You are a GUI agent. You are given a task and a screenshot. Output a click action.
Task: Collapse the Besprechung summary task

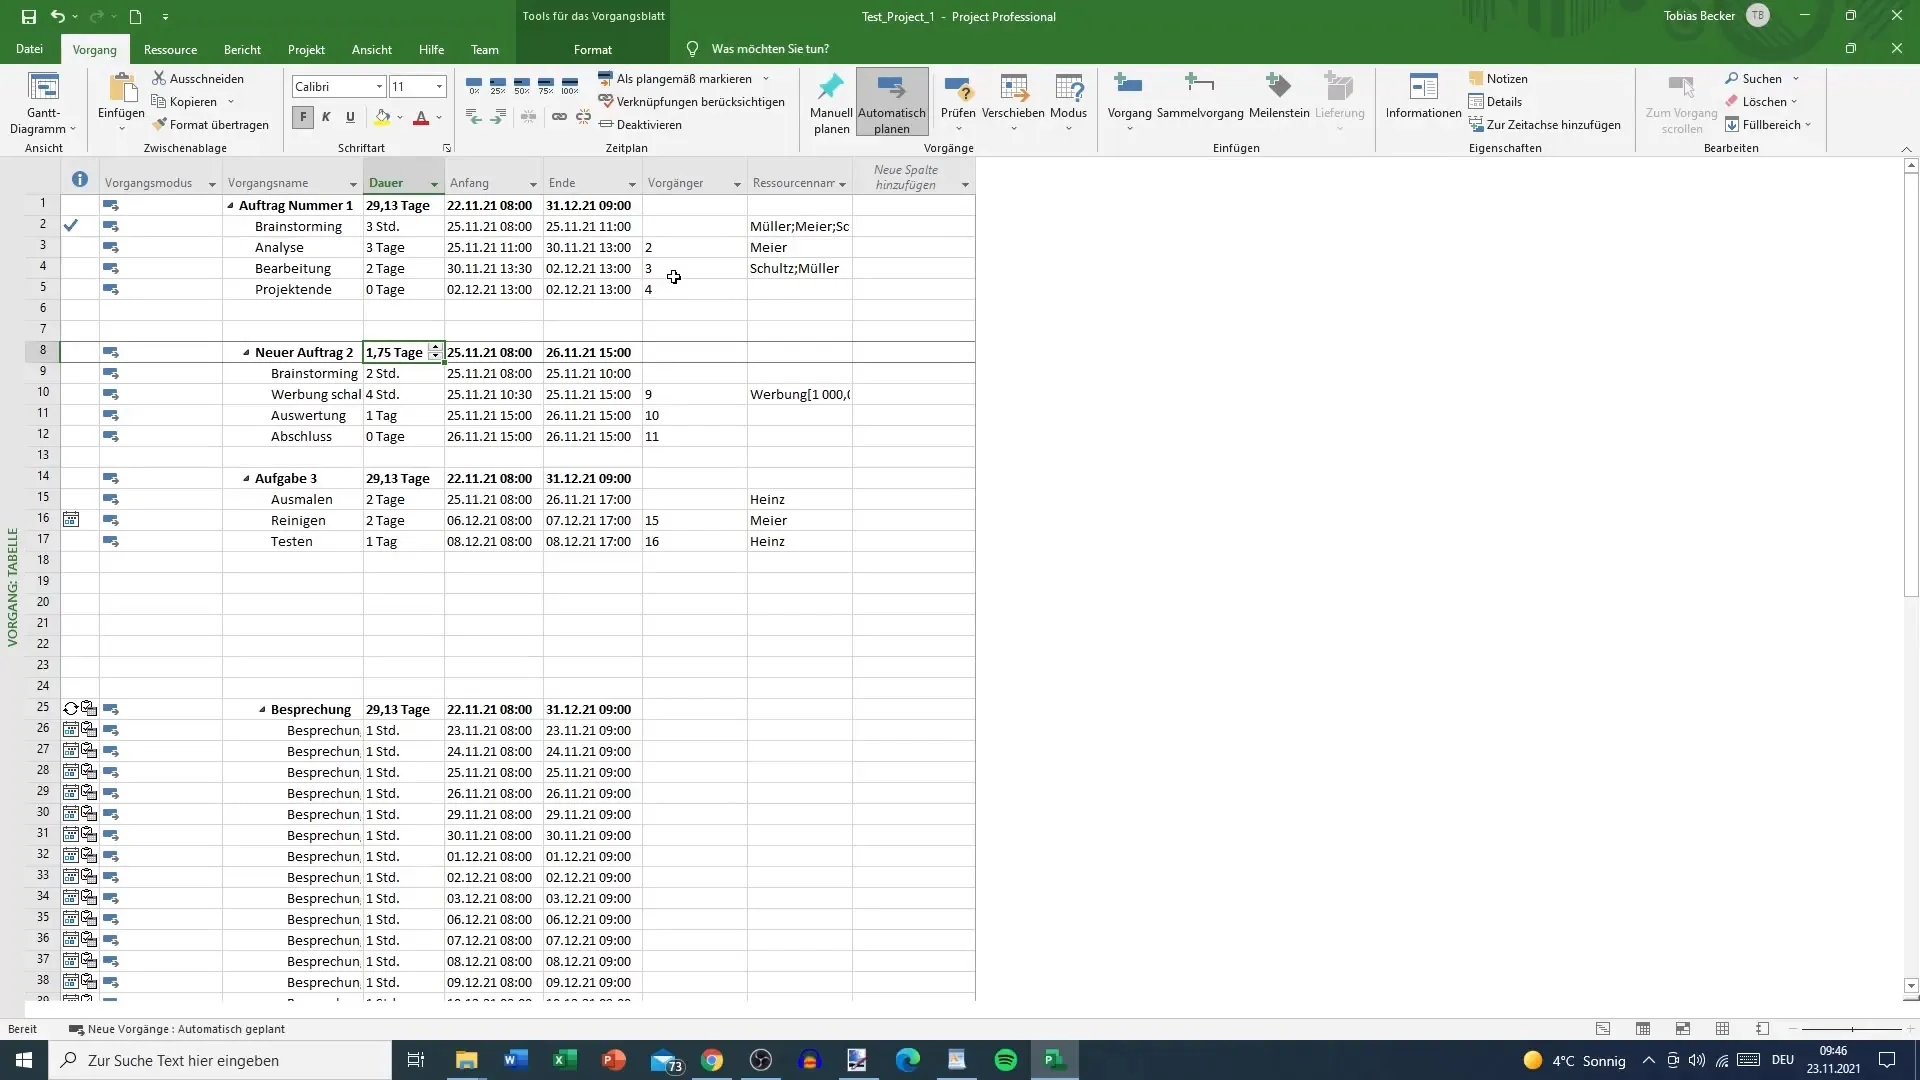pyautogui.click(x=262, y=710)
